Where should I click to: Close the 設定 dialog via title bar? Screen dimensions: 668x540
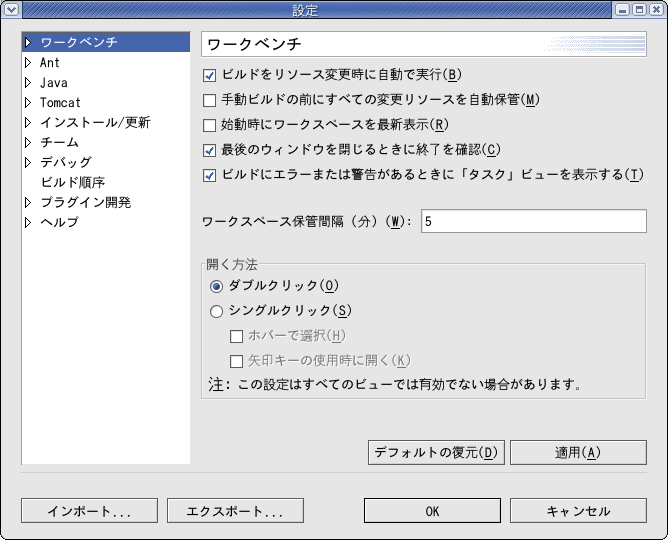coord(656,9)
